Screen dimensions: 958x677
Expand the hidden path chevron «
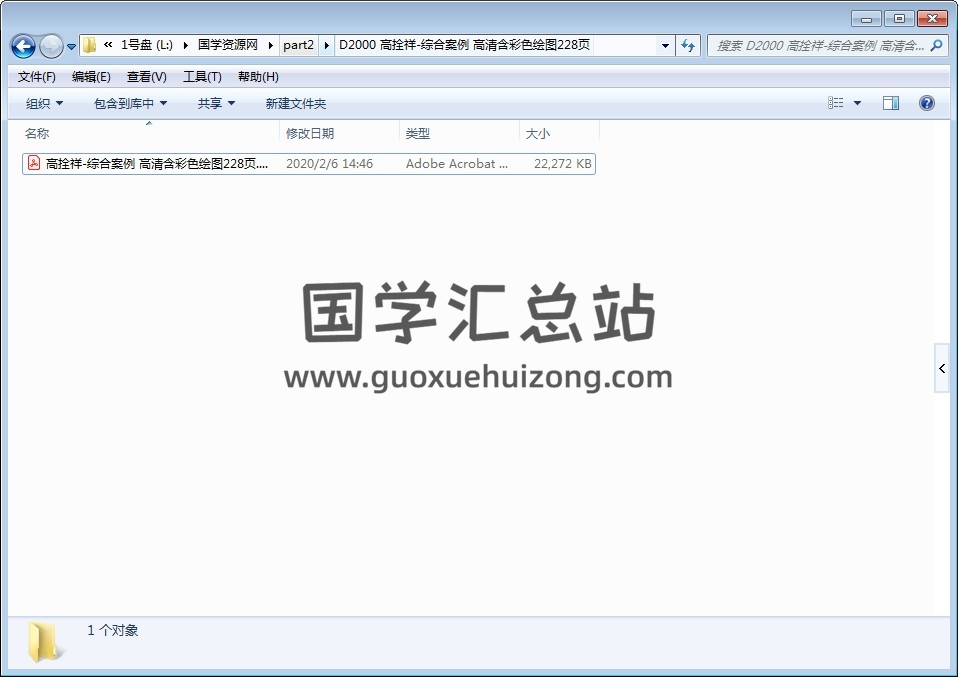click(x=108, y=45)
